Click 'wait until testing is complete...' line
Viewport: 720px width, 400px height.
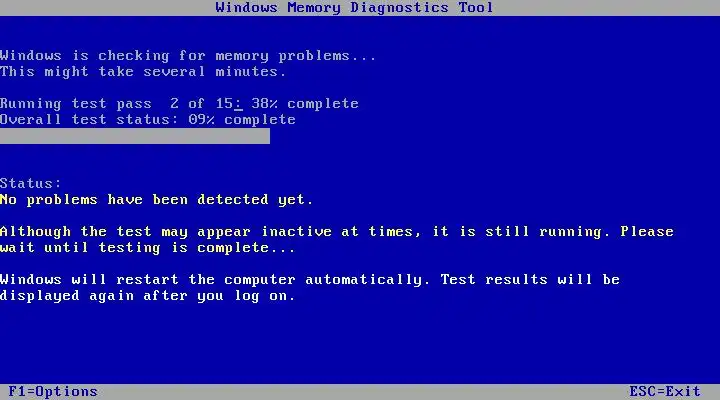(147, 248)
